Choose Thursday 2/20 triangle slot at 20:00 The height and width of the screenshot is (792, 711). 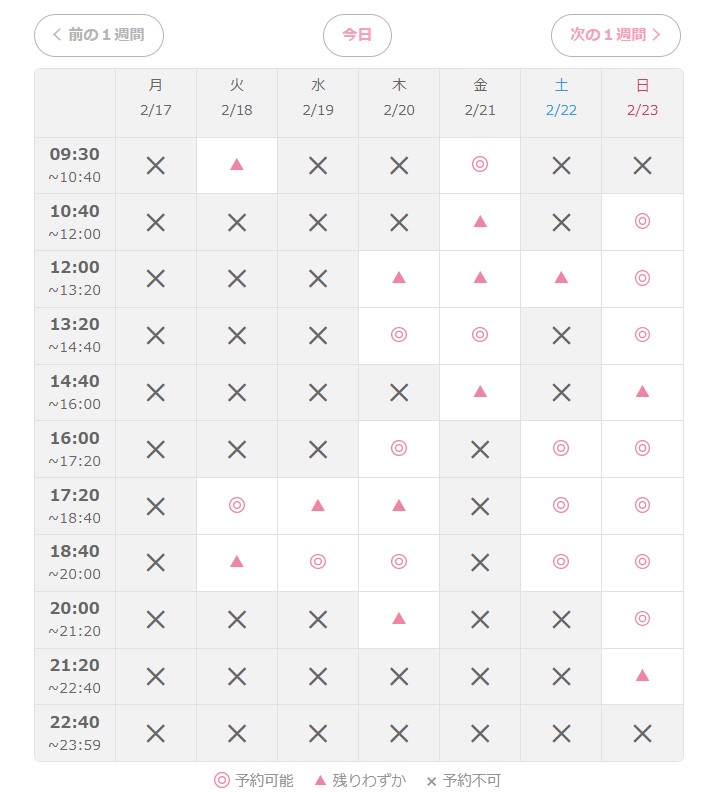pyautogui.click(x=399, y=620)
